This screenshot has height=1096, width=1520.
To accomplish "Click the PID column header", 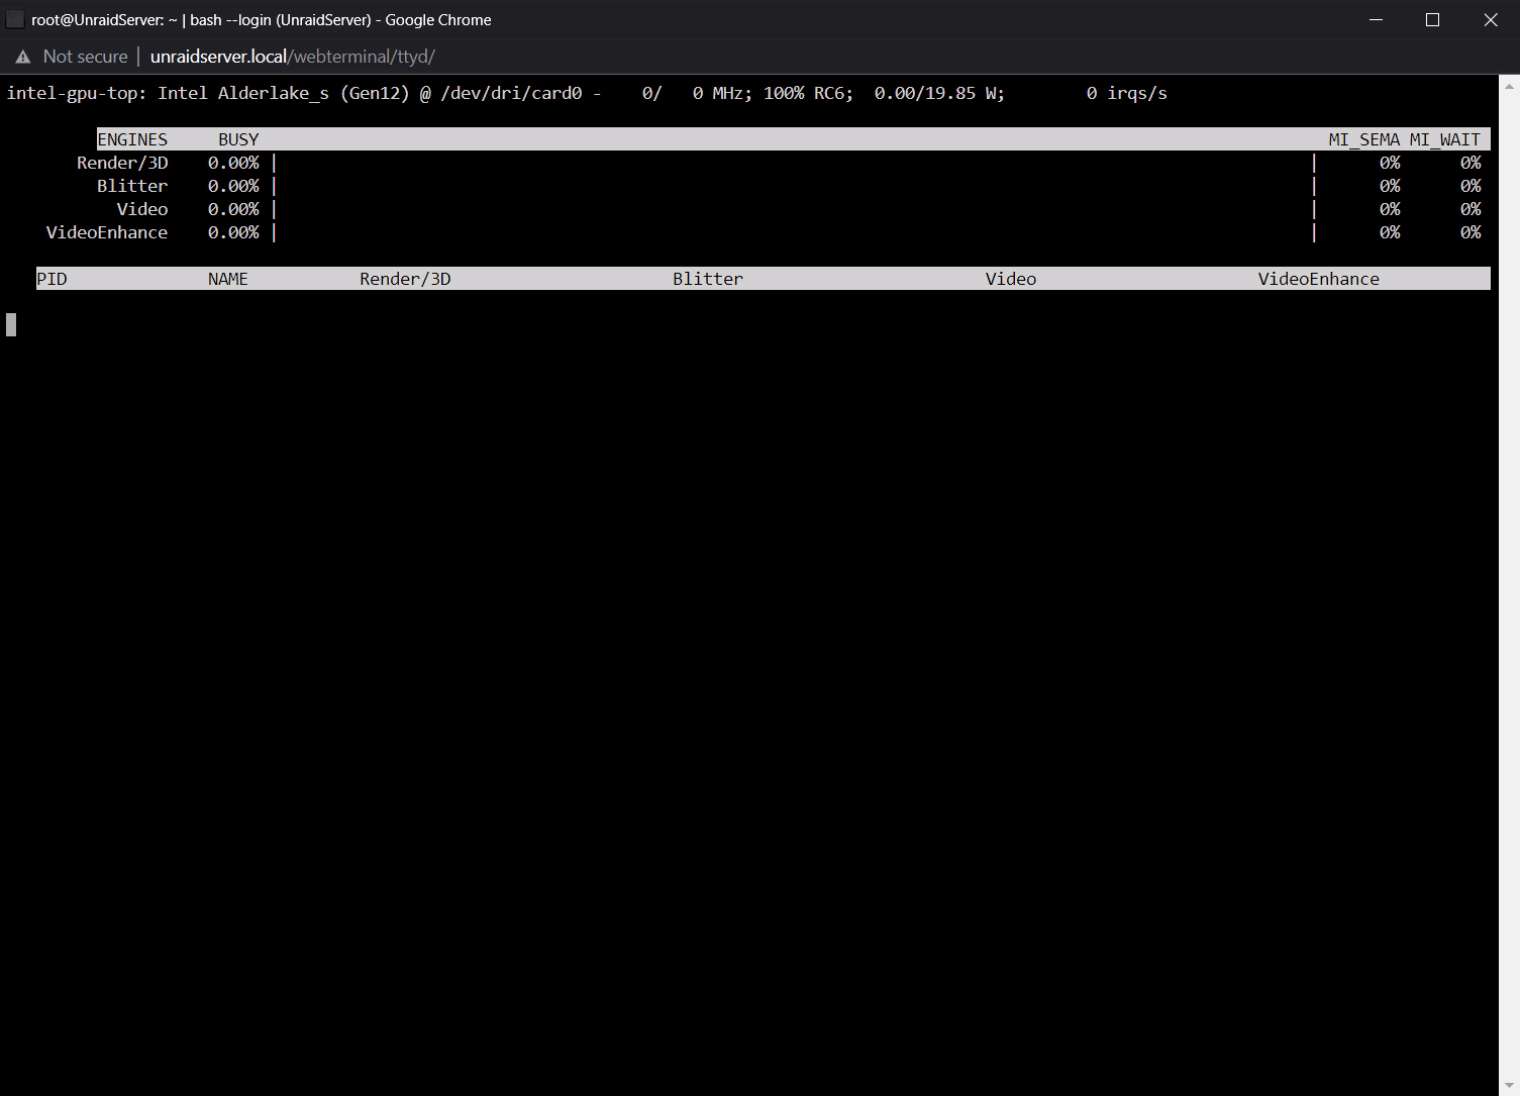I will point(51,278).
